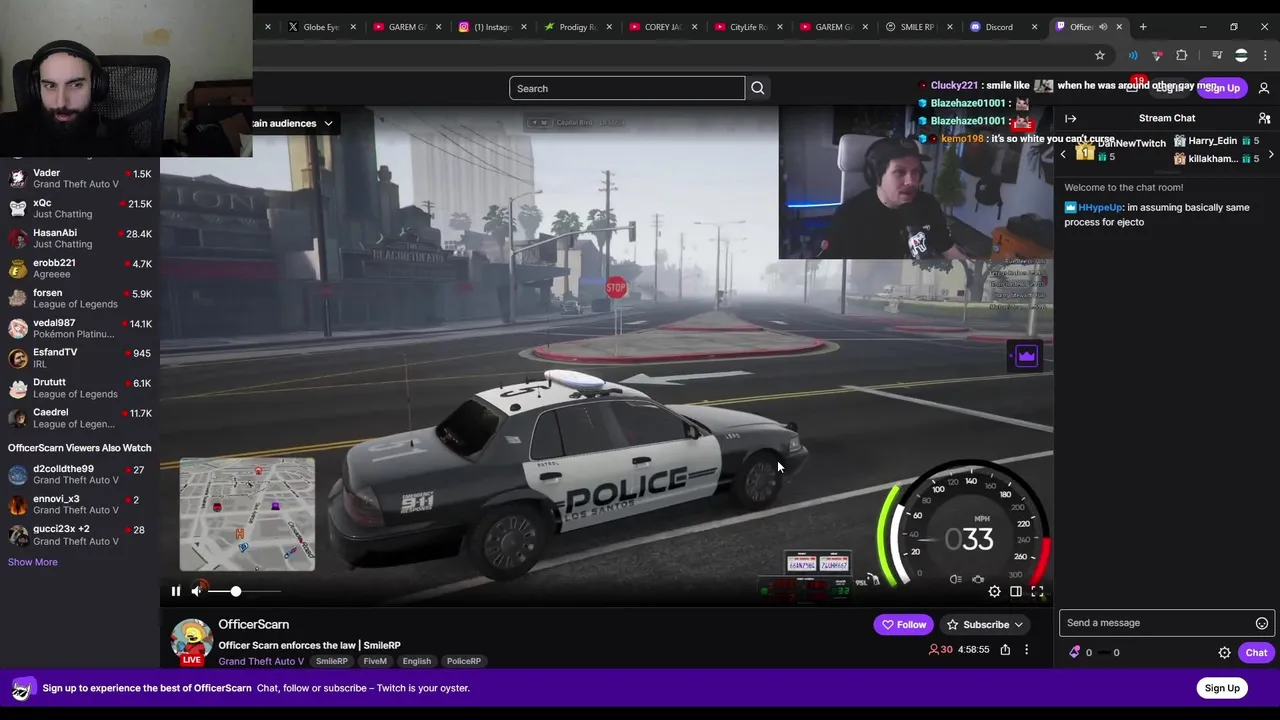
Task: Open vedal987's channel in sidebar
Action: pyautogui.click(x=80, y=328)
